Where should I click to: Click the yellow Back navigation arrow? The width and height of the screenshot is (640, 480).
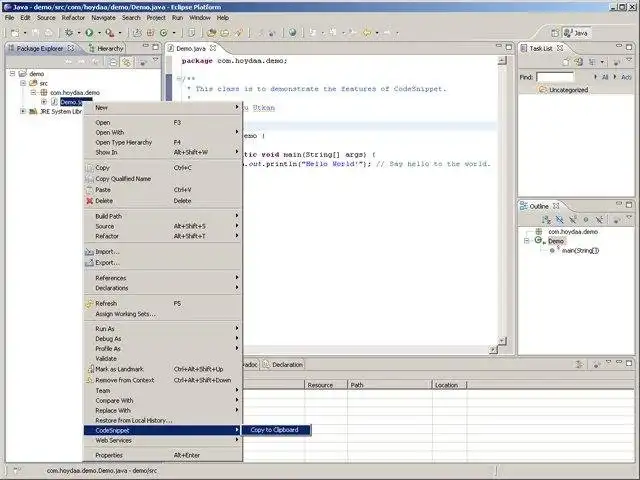(x=367, y=33)
